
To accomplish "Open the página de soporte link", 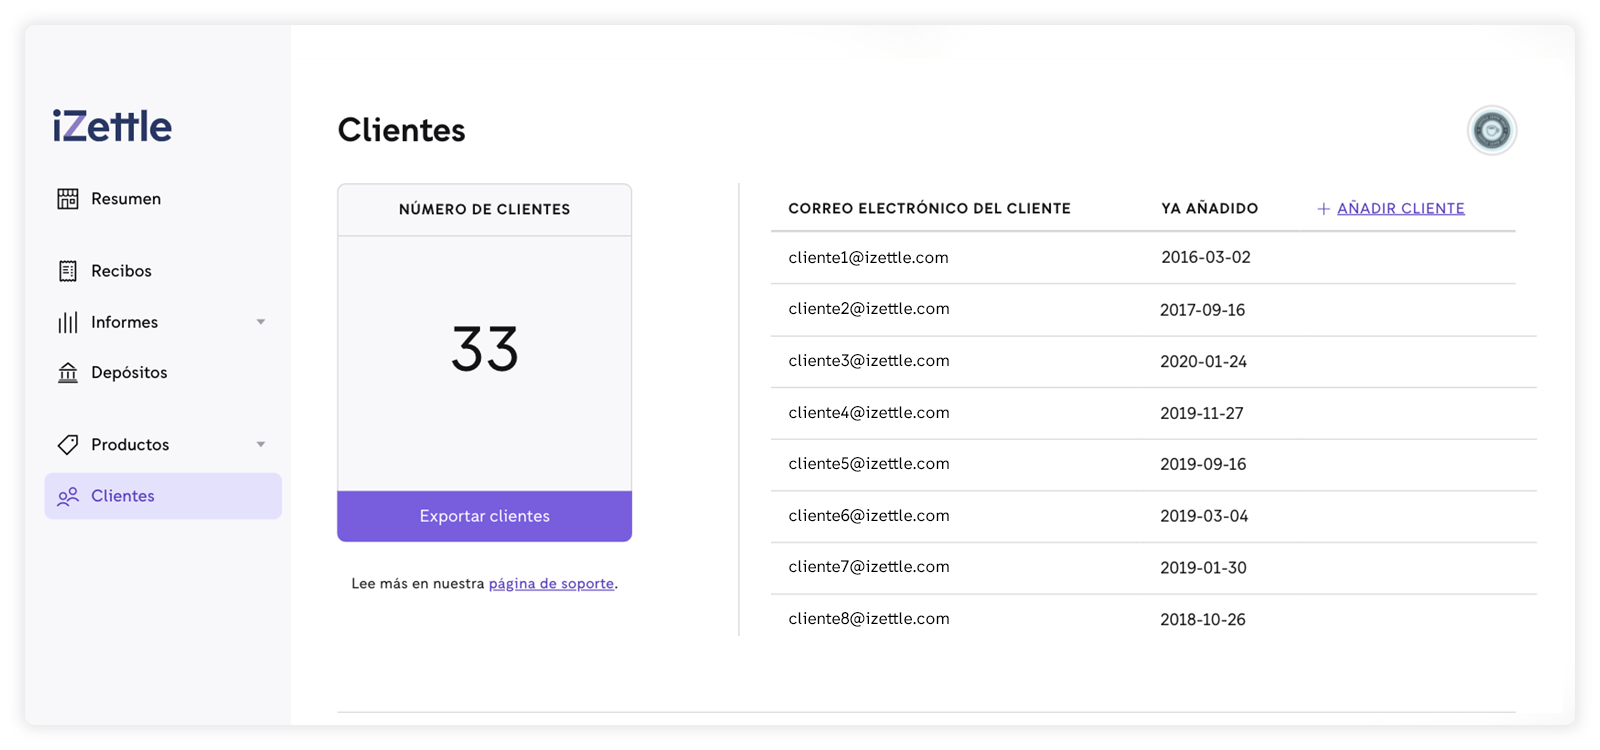I will tap(551, 584).
